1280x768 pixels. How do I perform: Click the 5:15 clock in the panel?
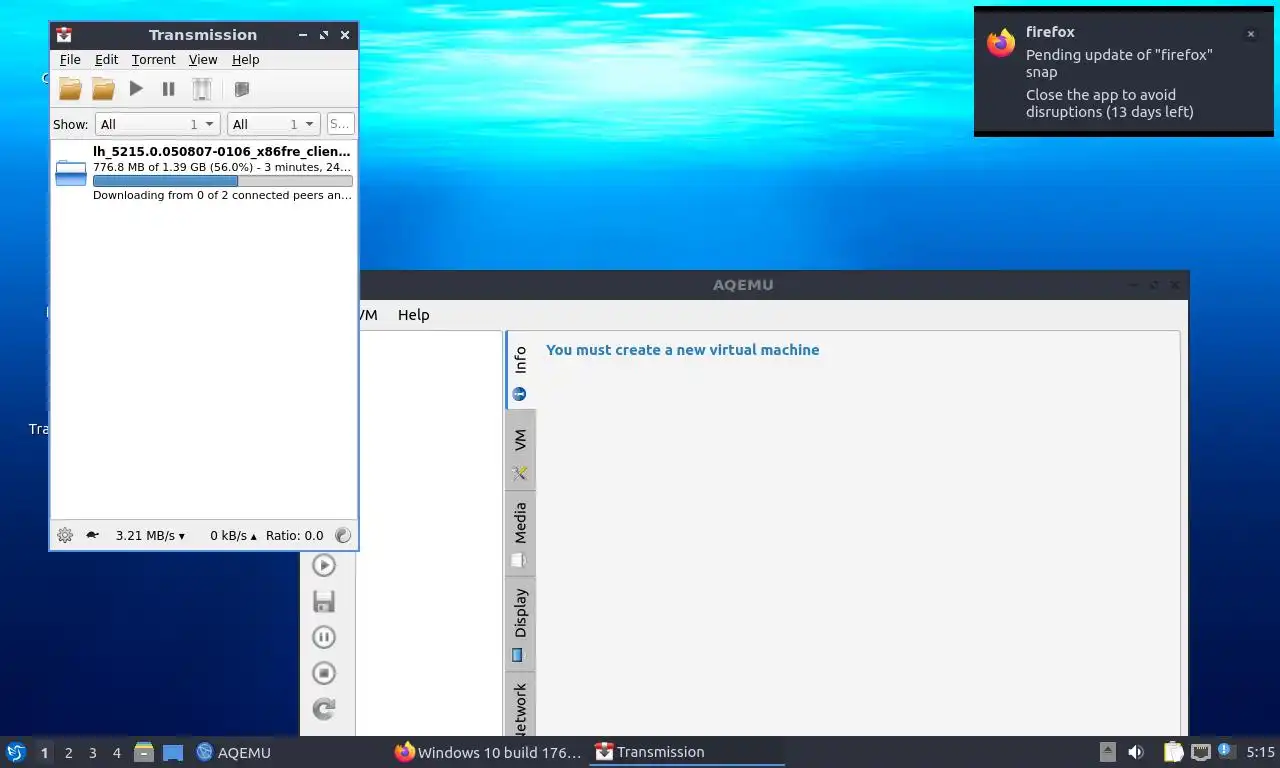click(1260, 752)
